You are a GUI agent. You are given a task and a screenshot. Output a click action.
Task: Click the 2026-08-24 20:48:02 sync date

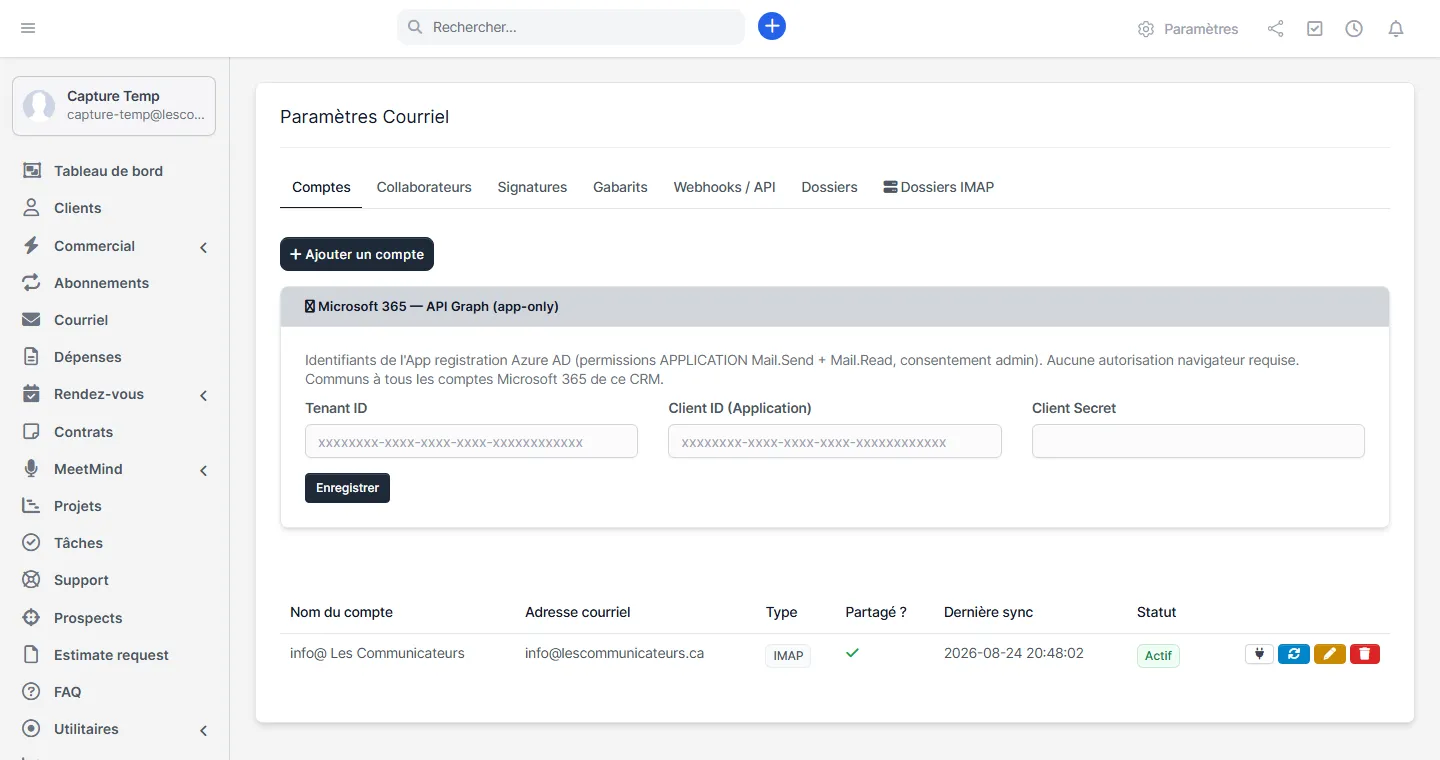coord(1014,653)
